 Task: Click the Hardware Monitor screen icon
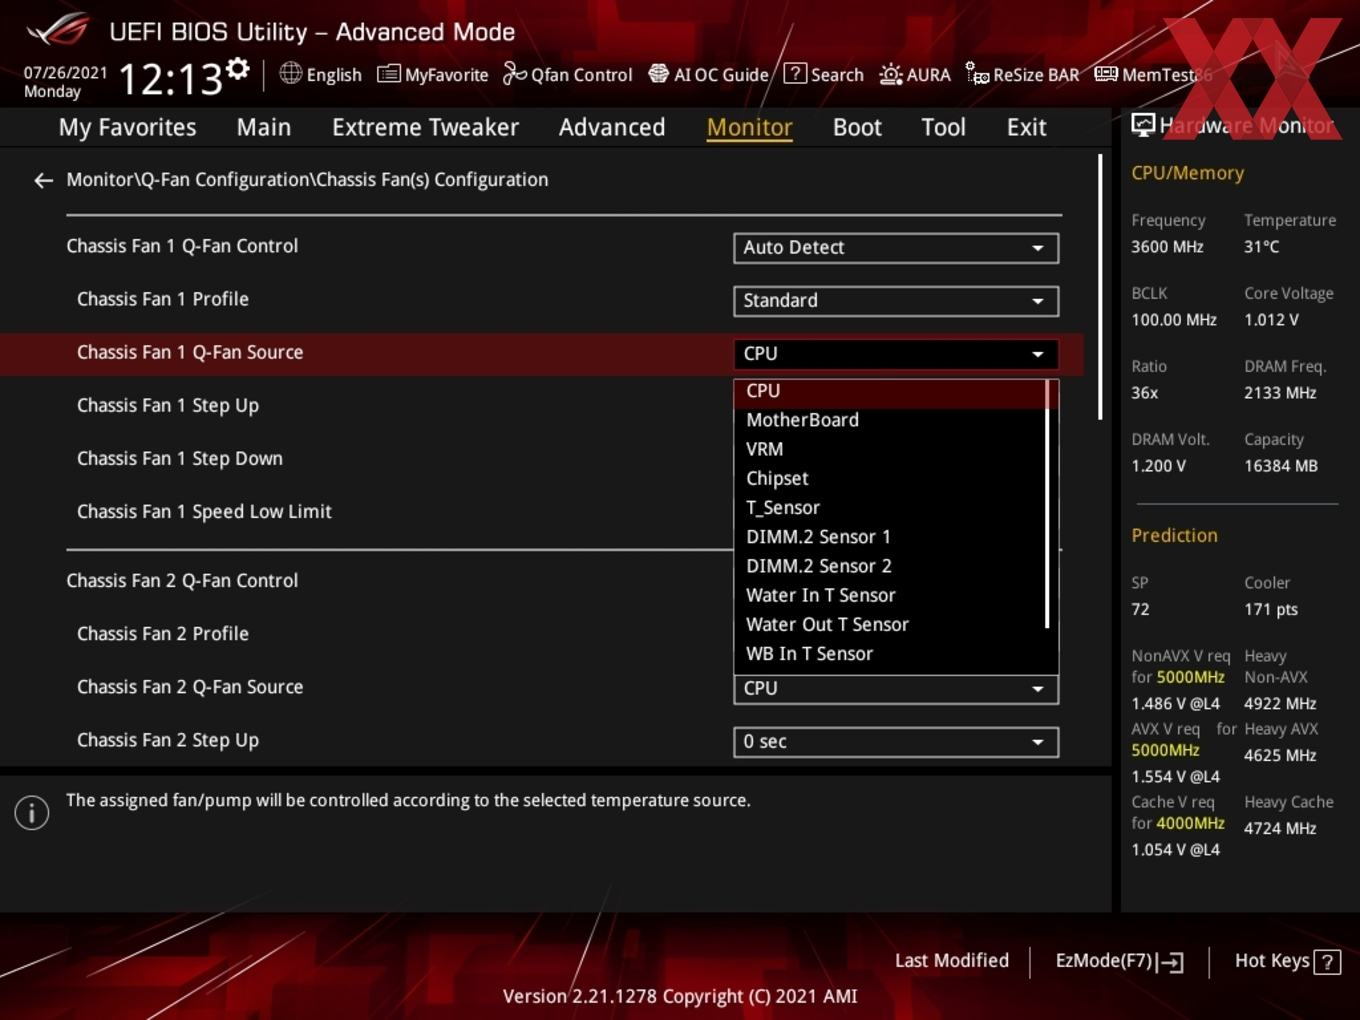click(1143, 125)
